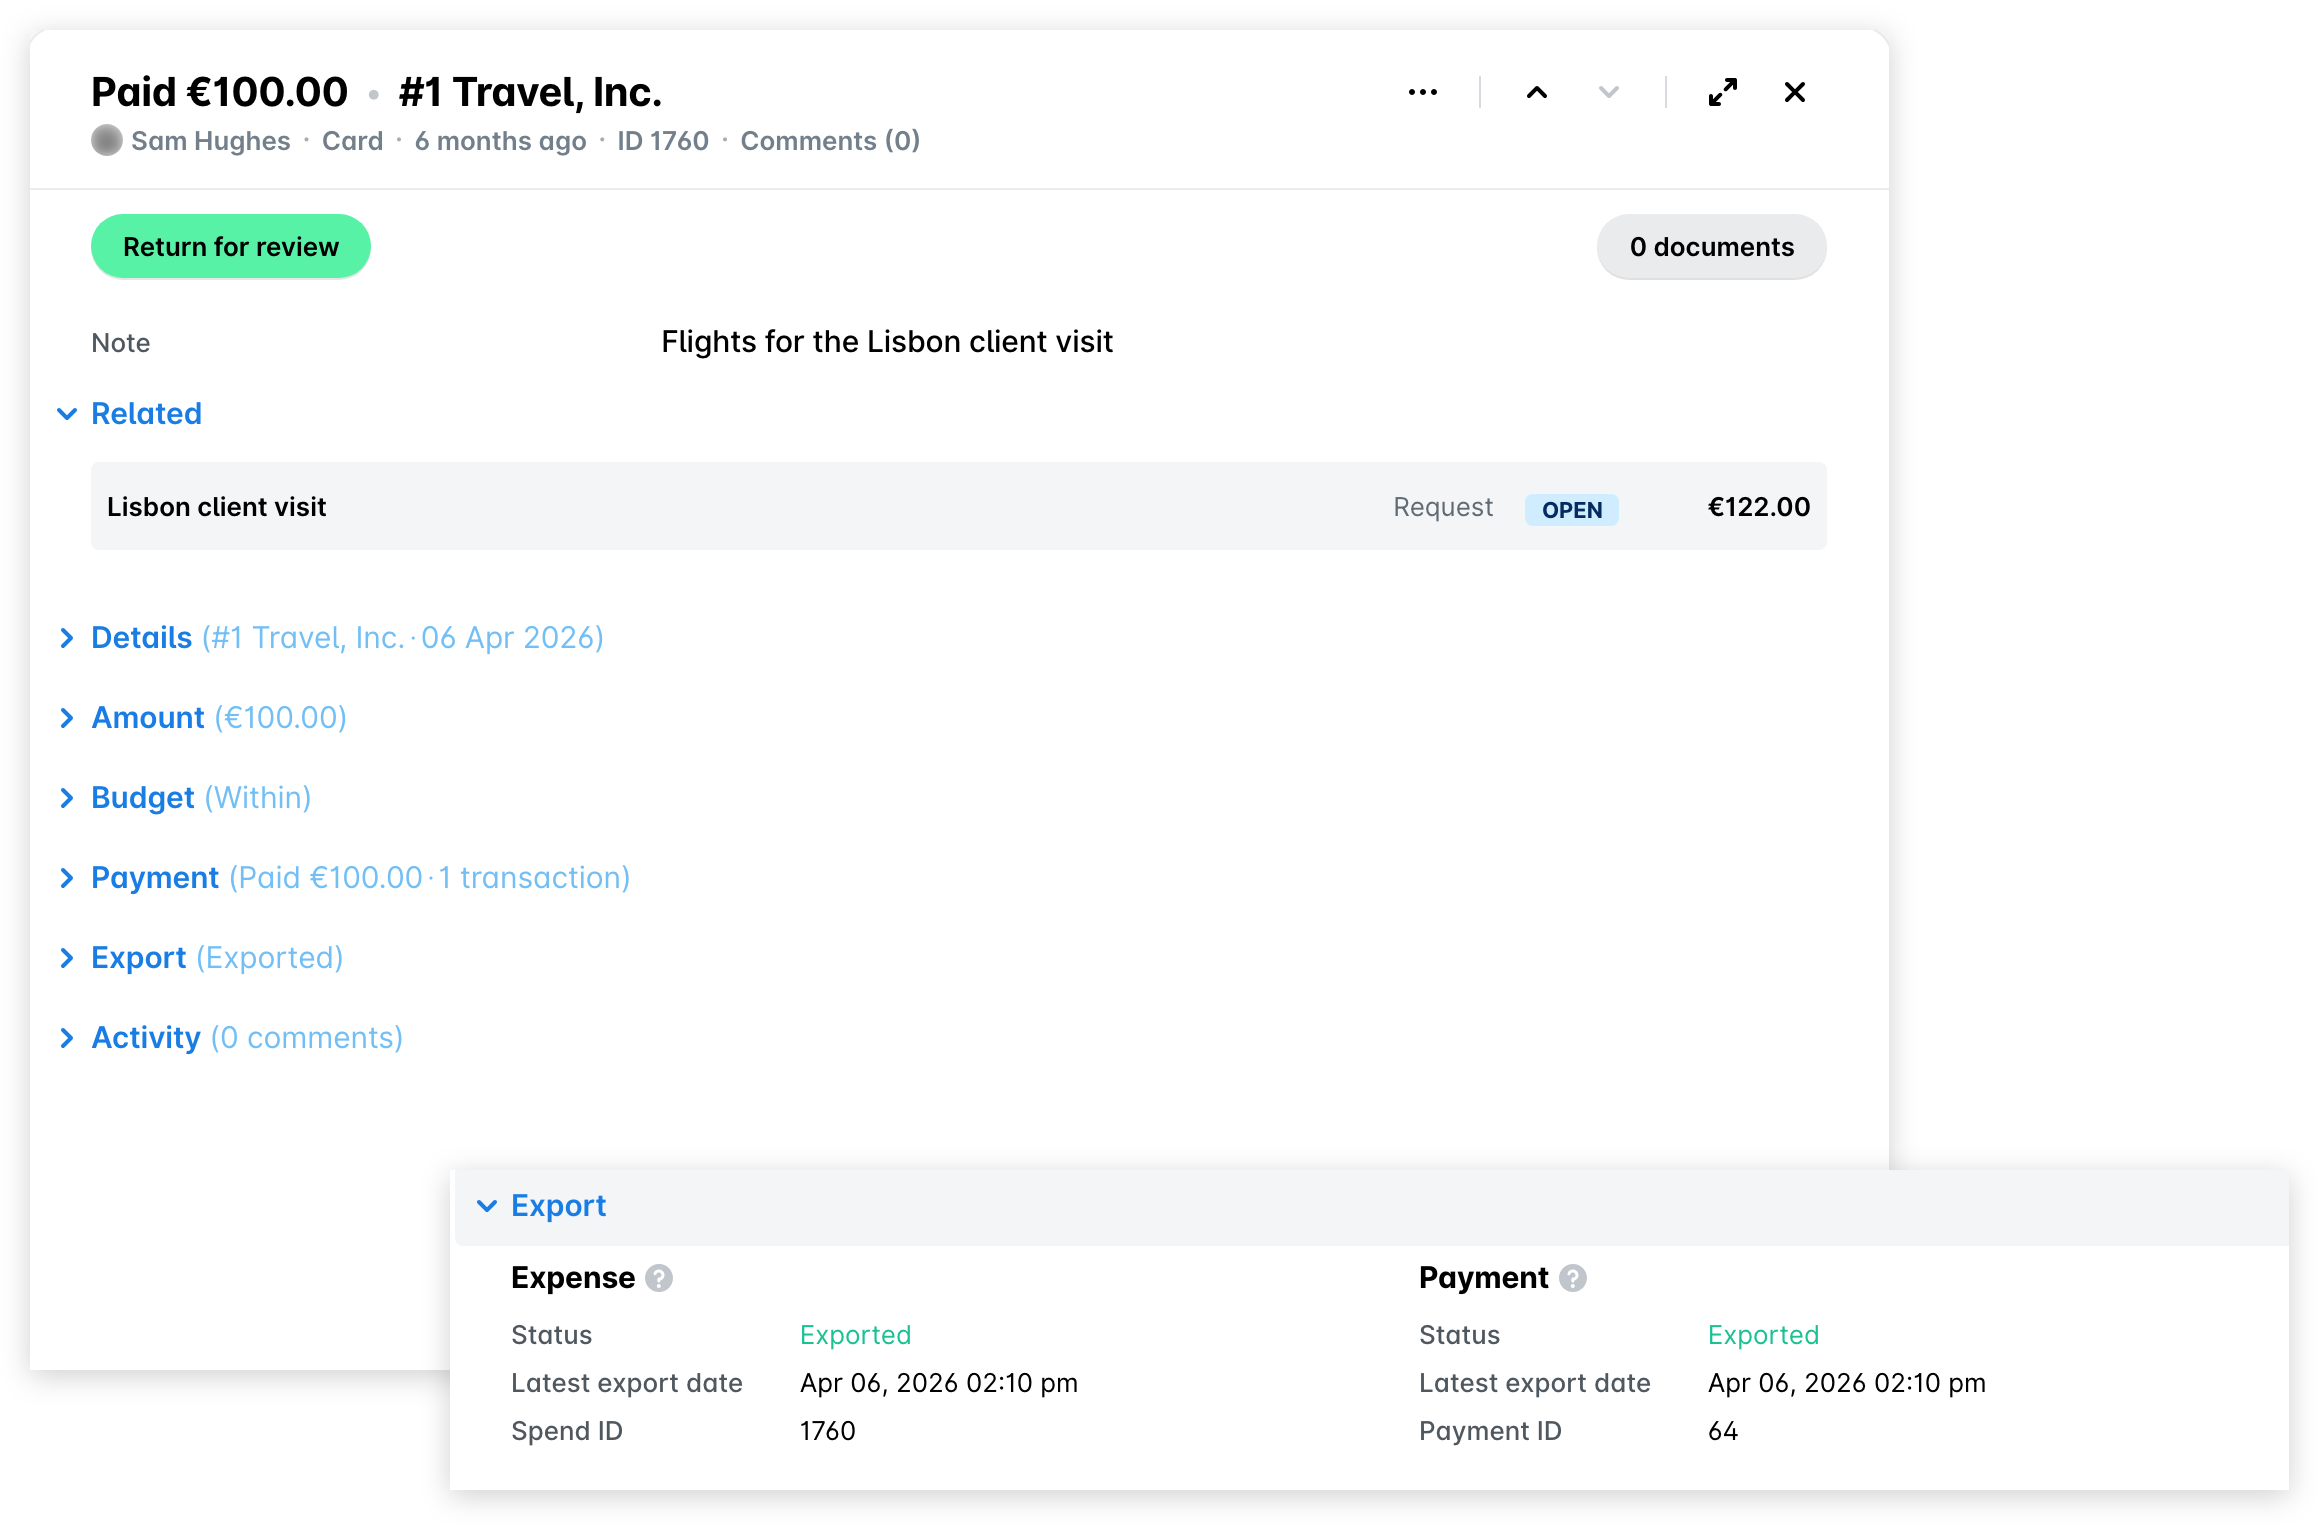
Task: Click the note text about Lisbon flights
Action: (887, 342)
